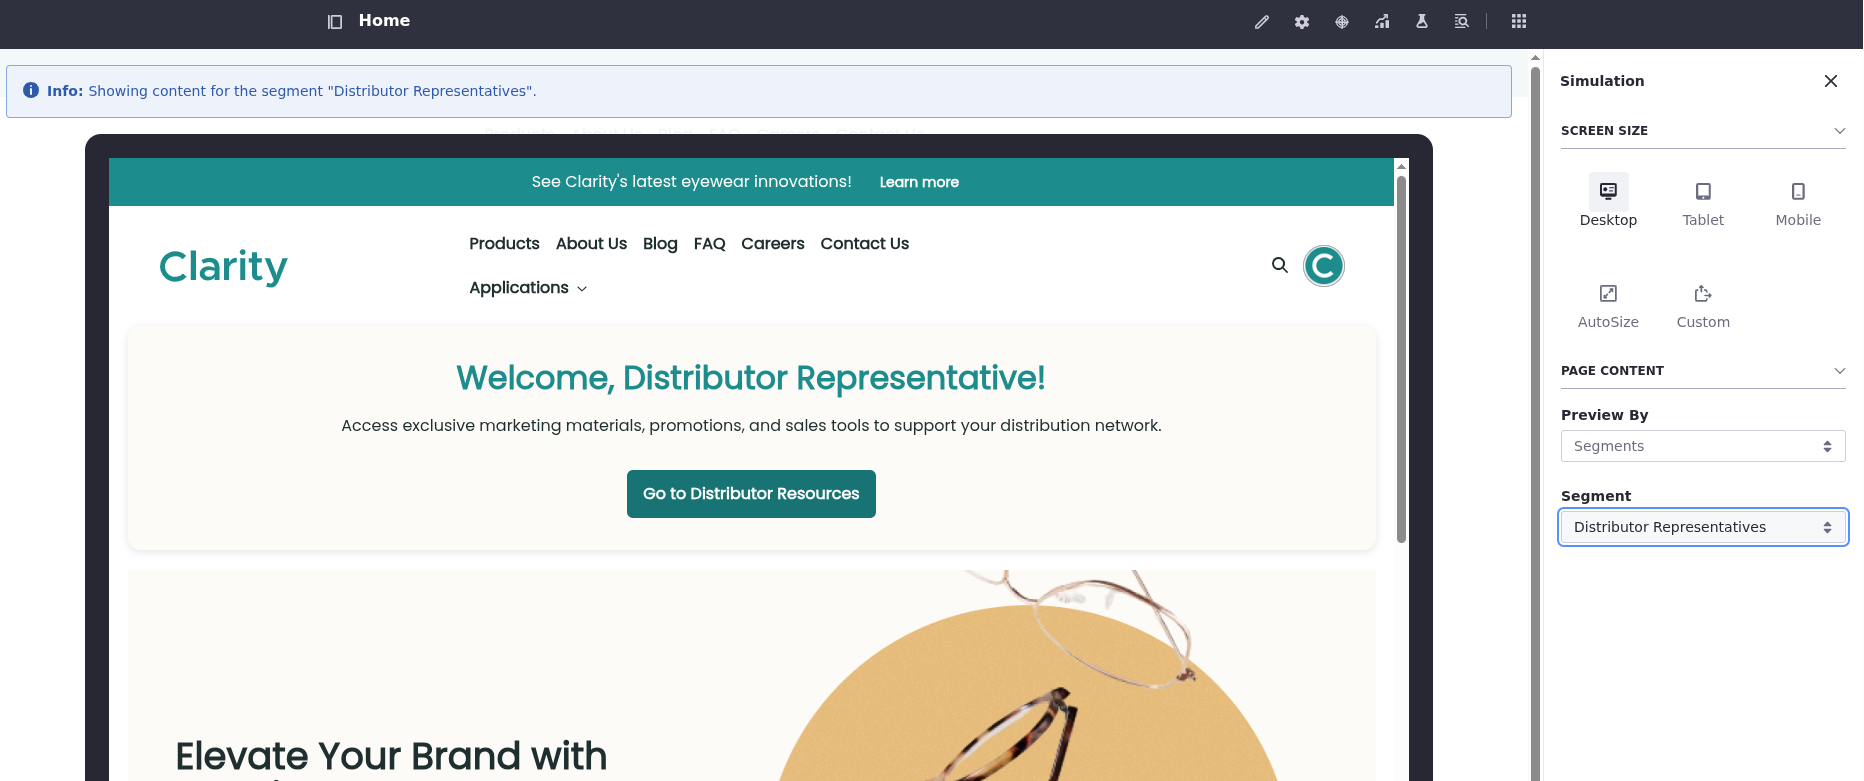Screen dimensions: 1864x781
Task: Open the Products nav item
Action: tap(504, 244)
